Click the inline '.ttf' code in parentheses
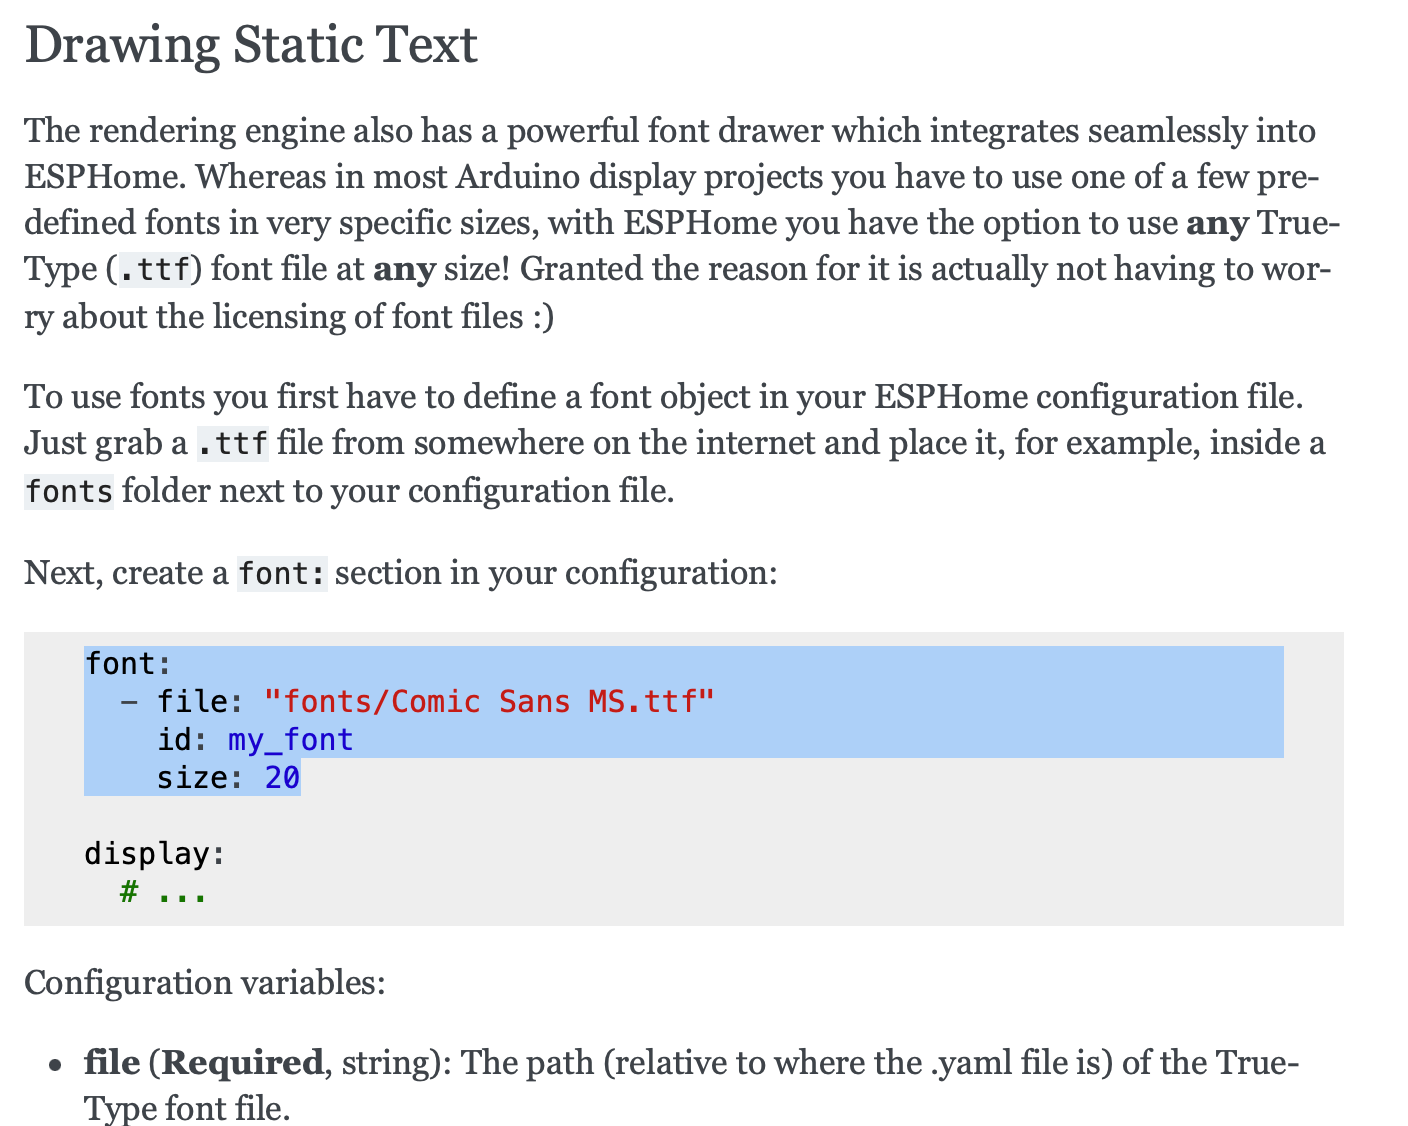 pyautogui.click(x=154, y=270)
